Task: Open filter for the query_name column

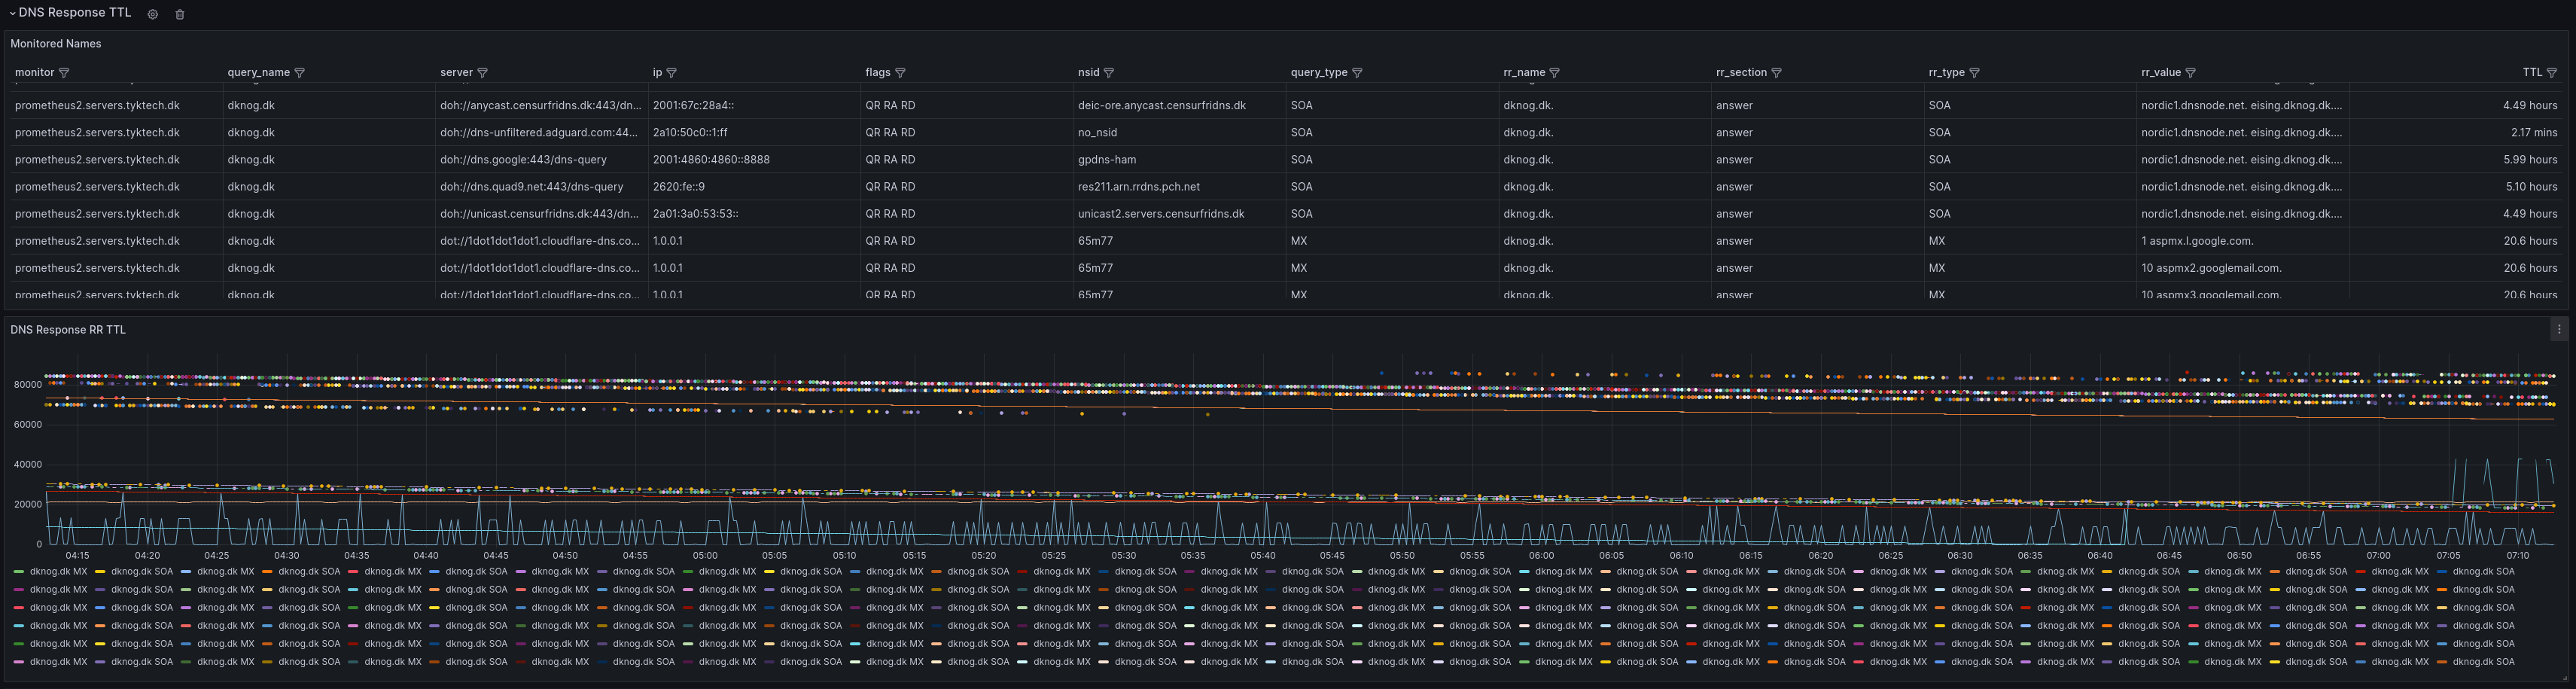Action: pyautogui.click(x=300, y=73)
